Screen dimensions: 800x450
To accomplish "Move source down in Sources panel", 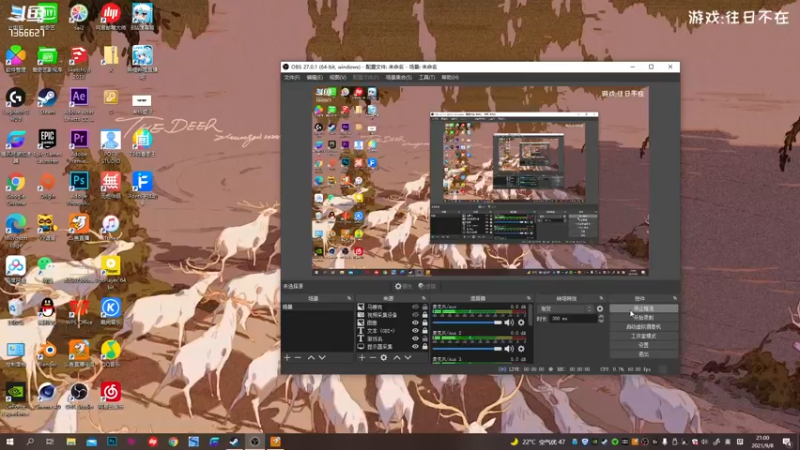I will tap(408, 358).
